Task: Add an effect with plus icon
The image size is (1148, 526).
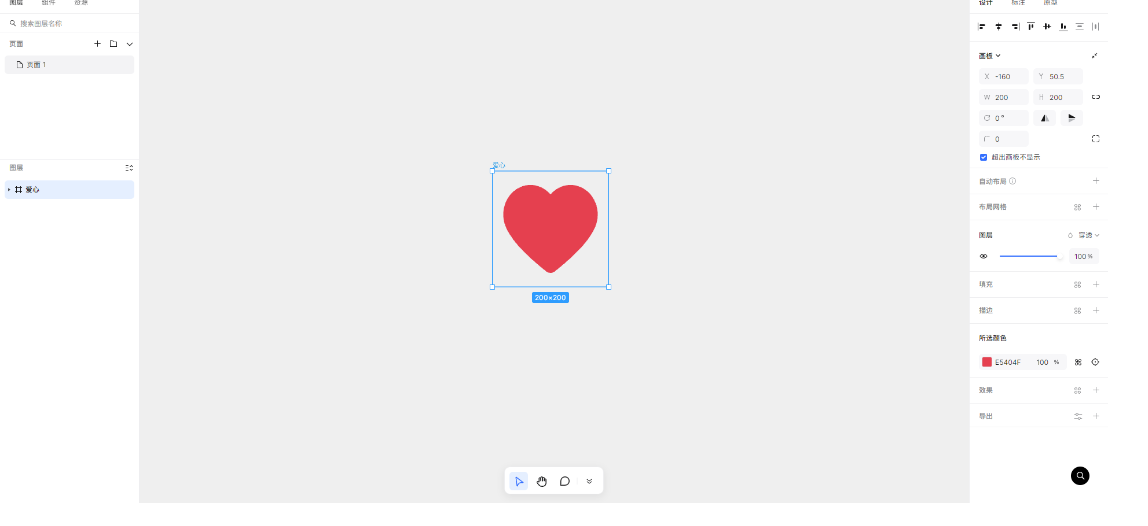Action: coord(1096,390)
